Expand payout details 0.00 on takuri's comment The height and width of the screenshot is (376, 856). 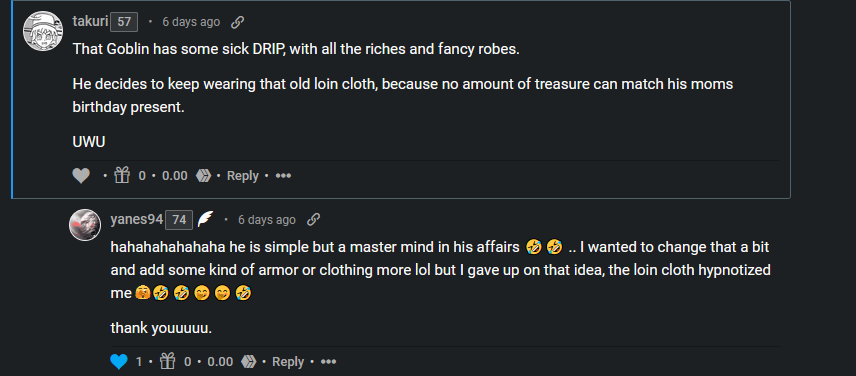[175, 176]
